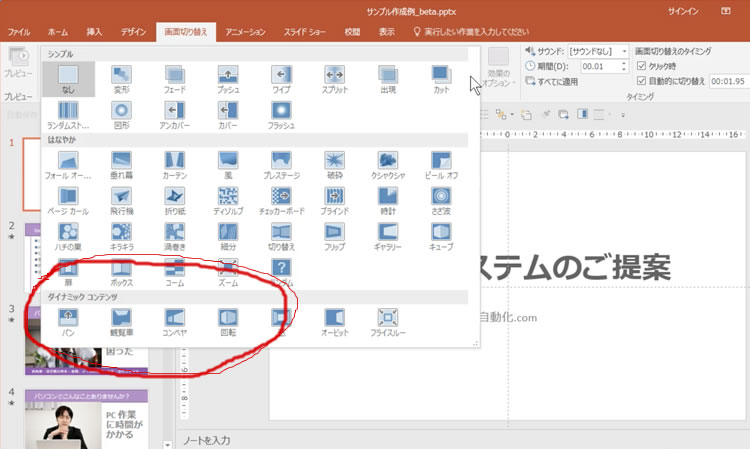Apply the ディゾルブ transition

[x=228, y=201]
